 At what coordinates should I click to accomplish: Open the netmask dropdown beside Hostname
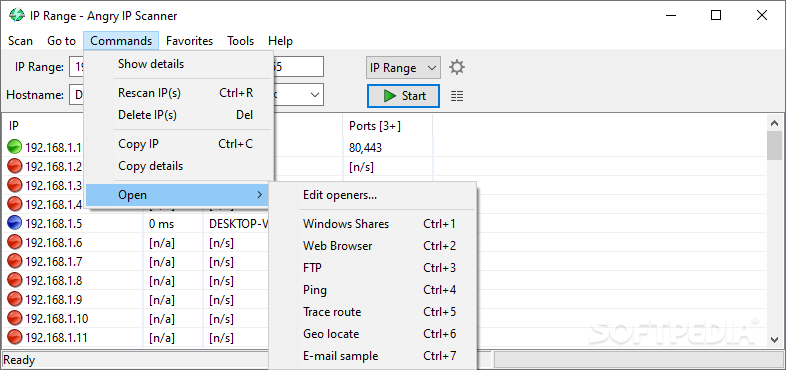315,94
